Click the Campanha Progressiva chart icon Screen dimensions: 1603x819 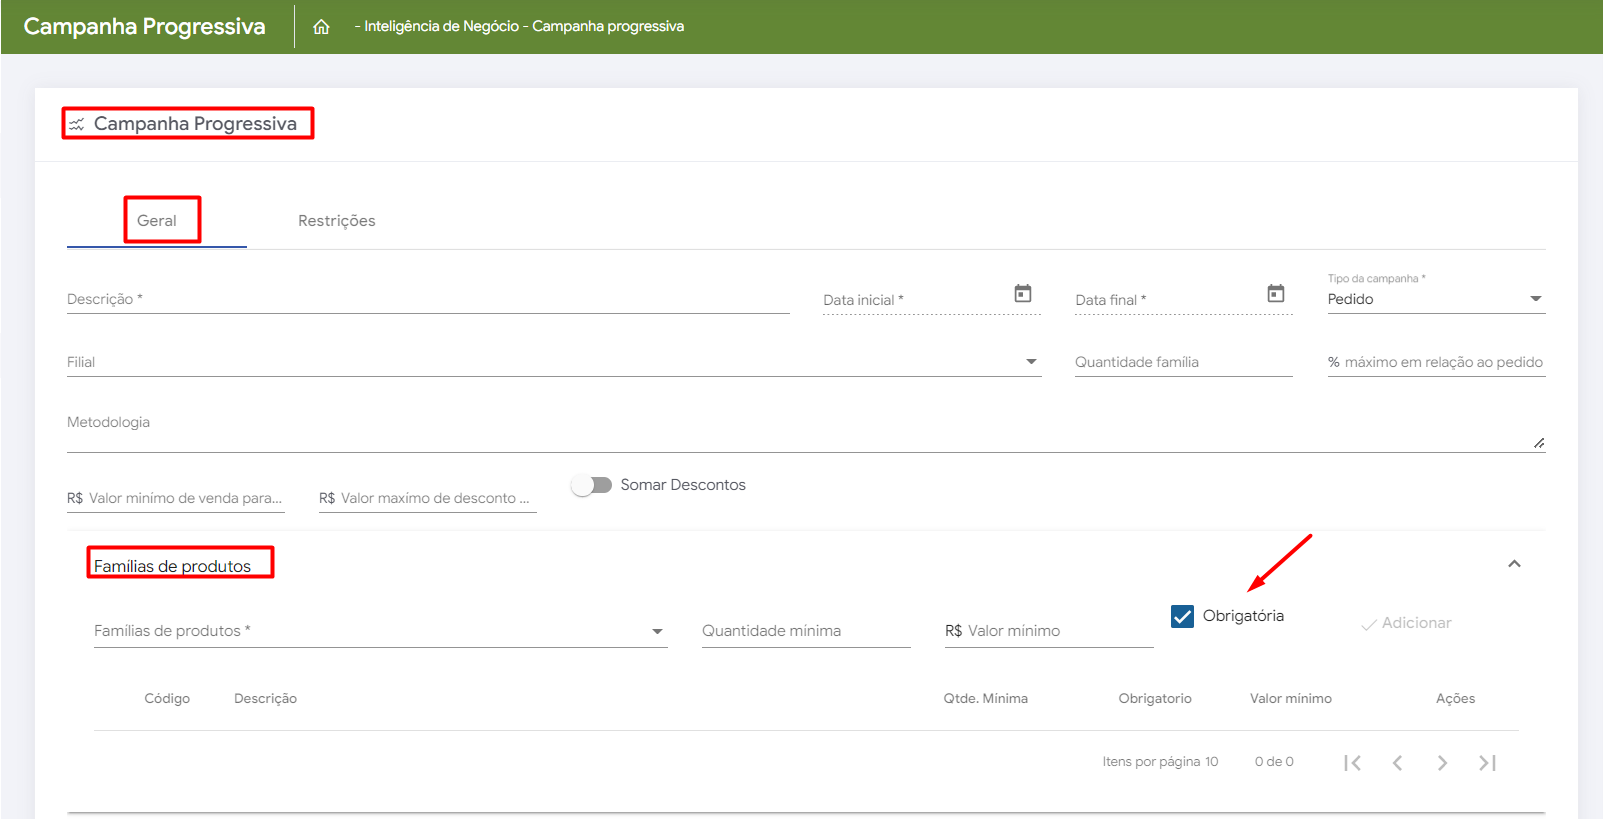pyautogui.click(x=77, y=124)
